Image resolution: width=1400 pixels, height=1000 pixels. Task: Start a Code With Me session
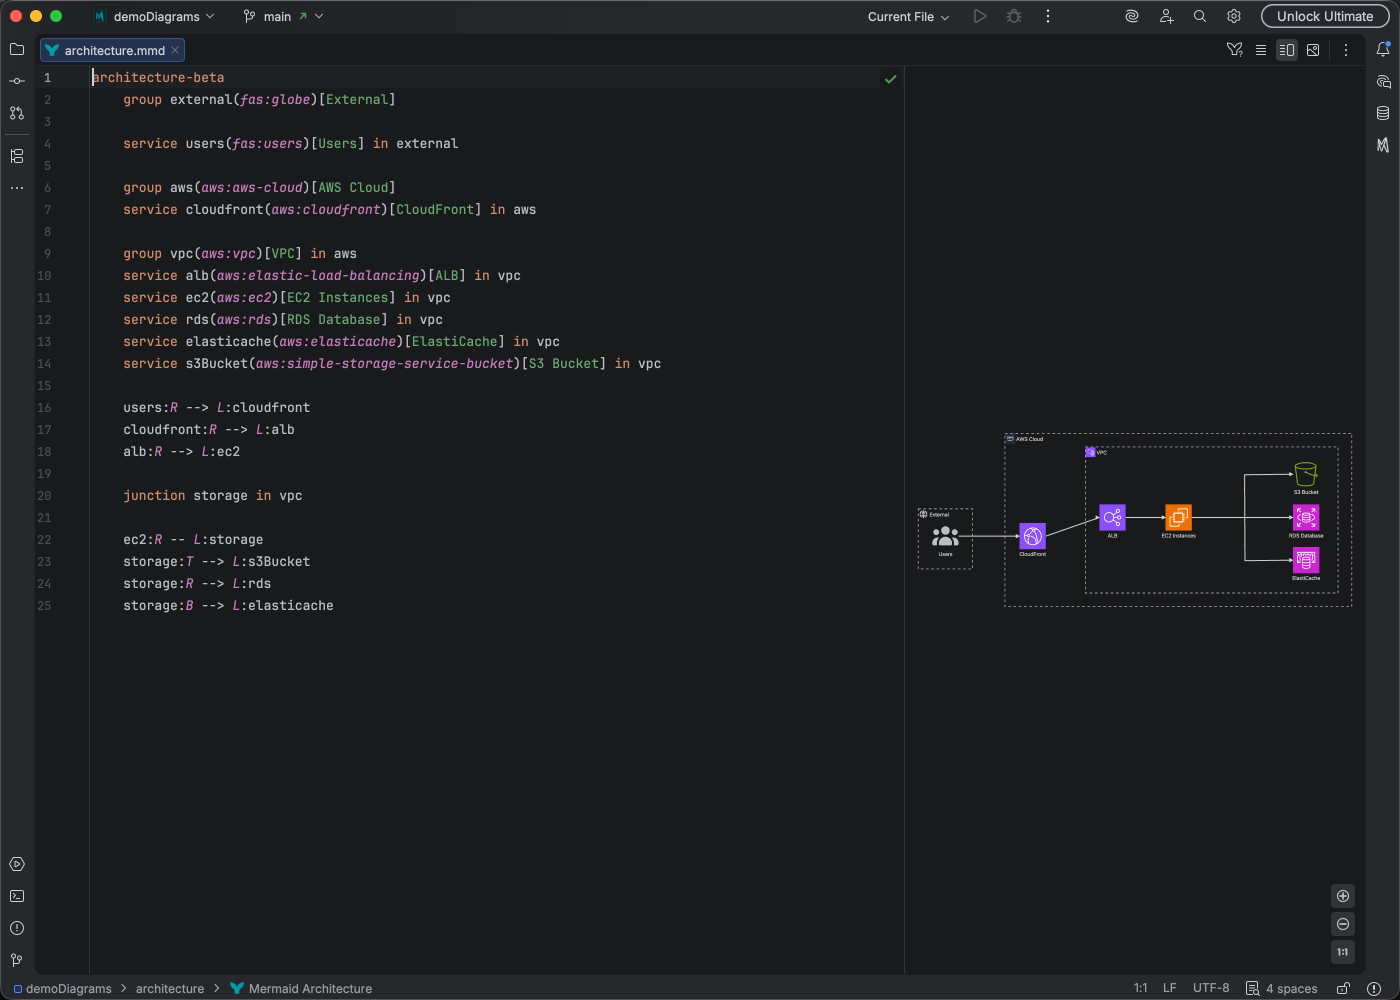[x=1166, y=16]
